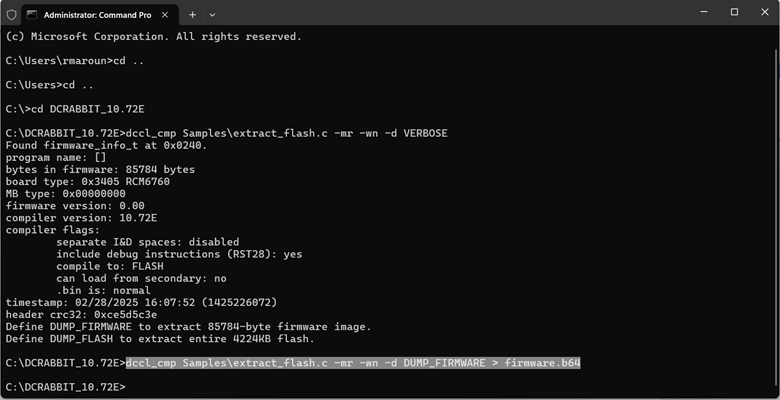The height and width of the screenshot is (400, 780).
Task: Click the terminal icon in the tab
Action: coord(32,15)
